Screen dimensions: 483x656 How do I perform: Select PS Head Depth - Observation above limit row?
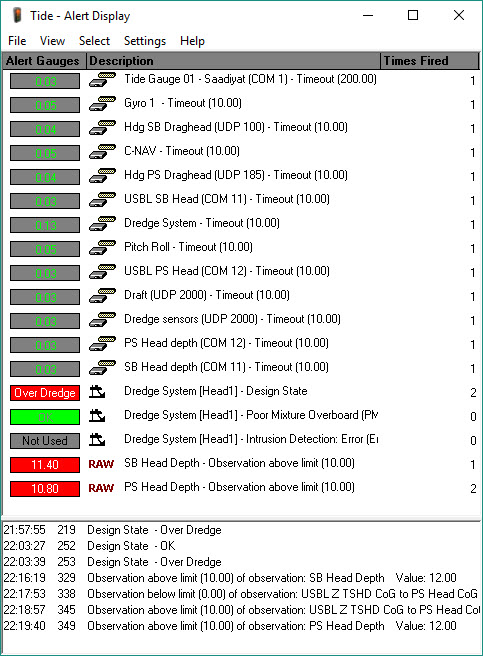point(239,487)
